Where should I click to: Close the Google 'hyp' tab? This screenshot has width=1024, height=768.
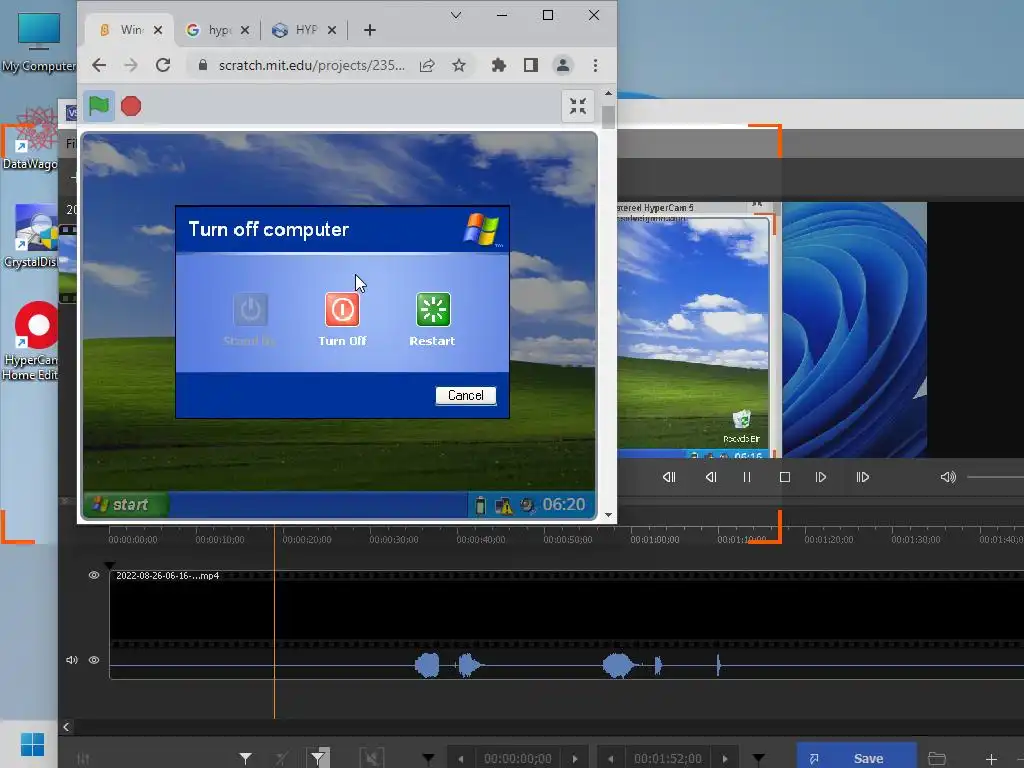point(245,30)
